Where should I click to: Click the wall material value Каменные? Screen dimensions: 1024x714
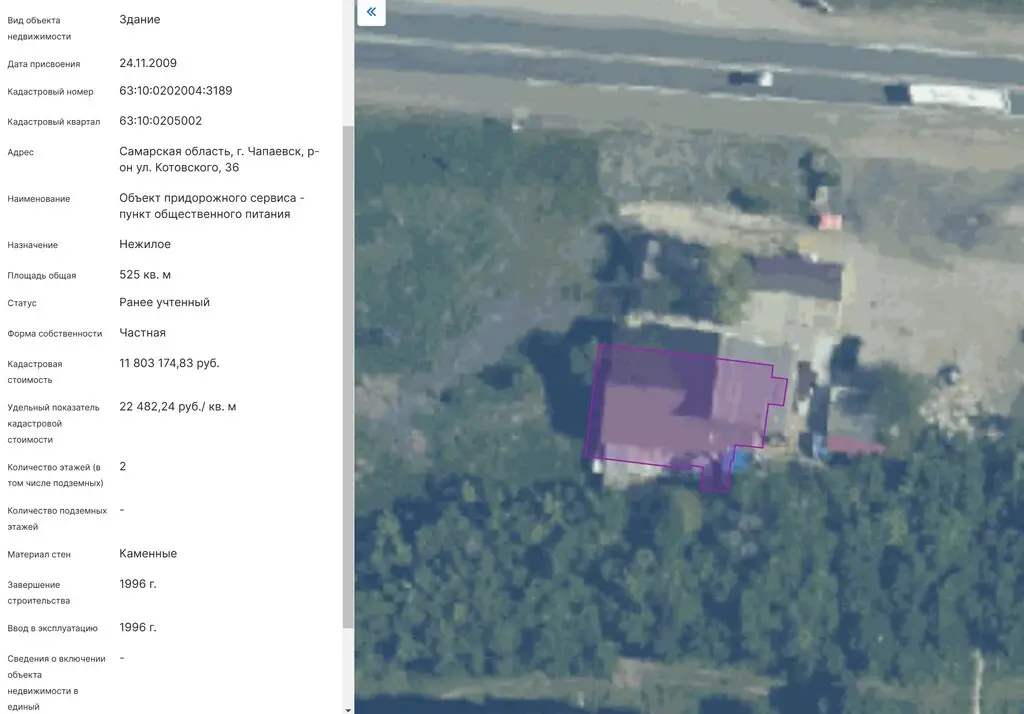pos(148,554)
